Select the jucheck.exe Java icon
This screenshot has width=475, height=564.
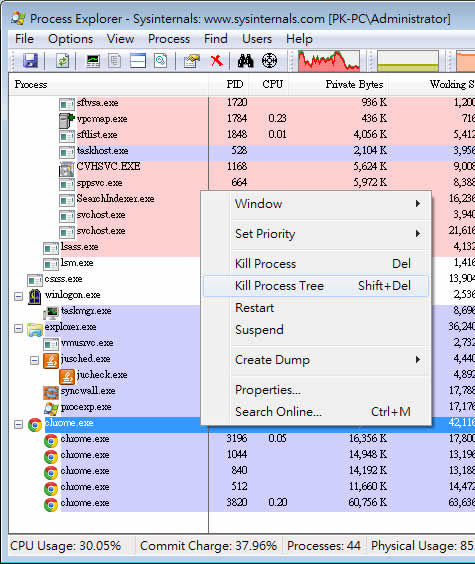pos(67,376)
